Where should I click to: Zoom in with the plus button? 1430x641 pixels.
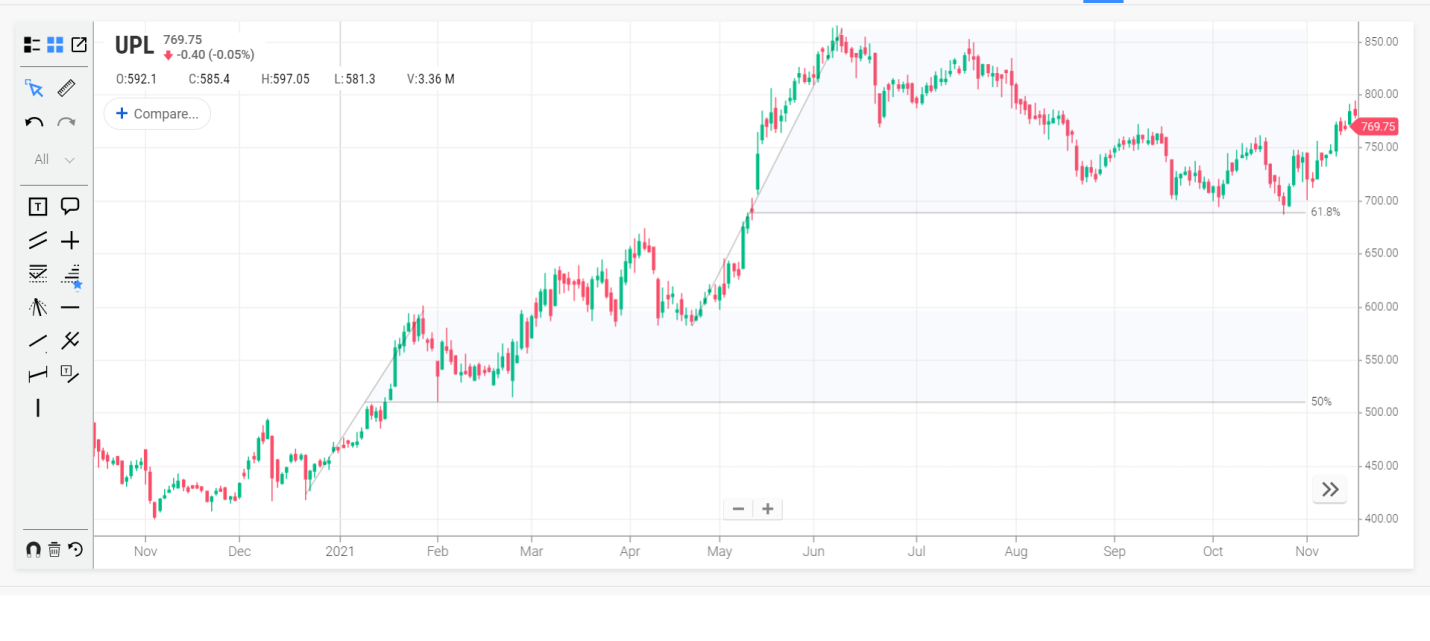[768, 509]
